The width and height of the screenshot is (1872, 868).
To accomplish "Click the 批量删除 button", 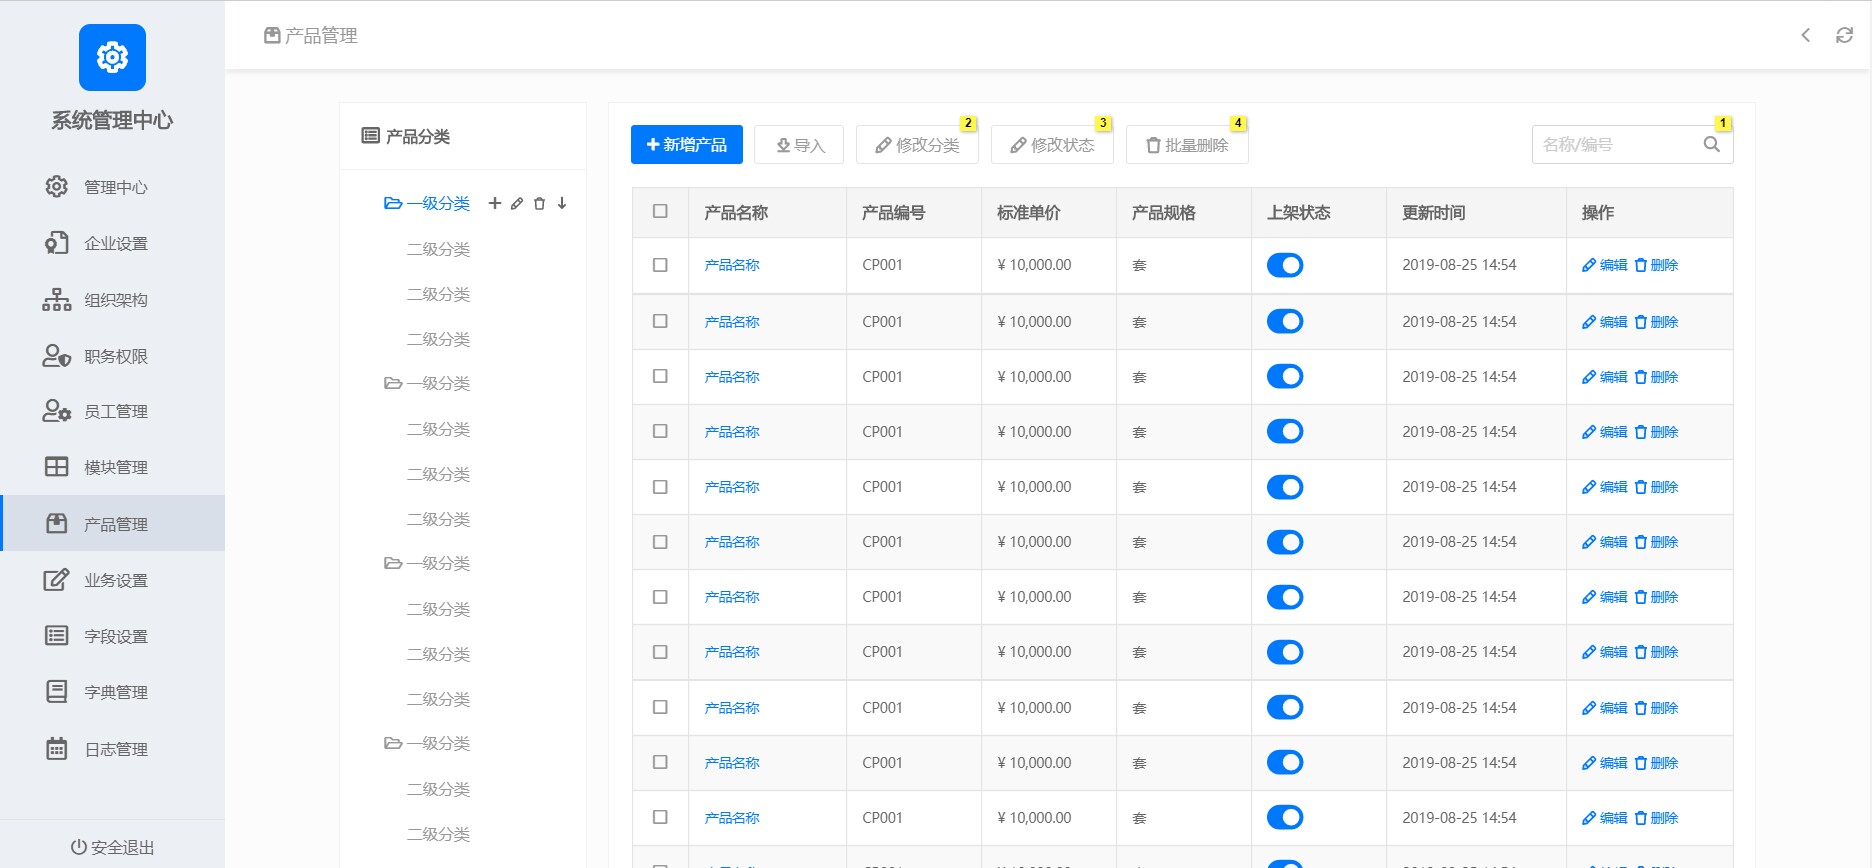I will tap(1187, 144).
